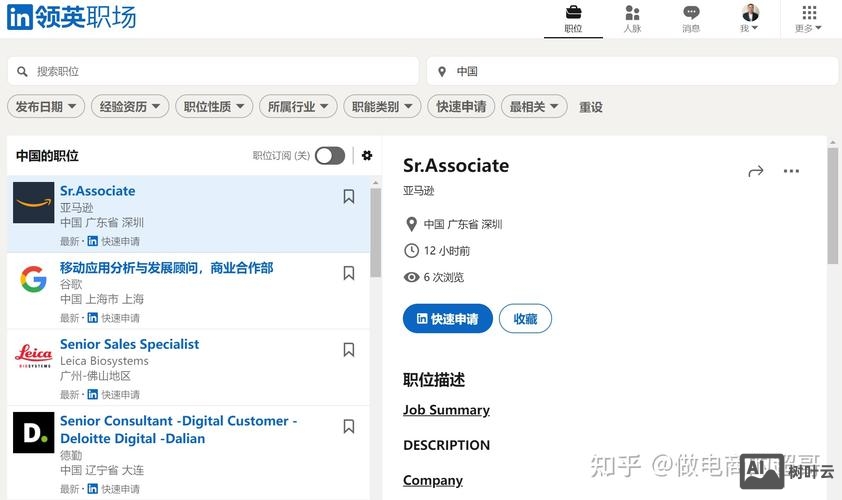Select the 职位描述 section heading
Image resolution: width=842 pixels, height=500 pixels.
pyautogui.click(x=434, y=380)
